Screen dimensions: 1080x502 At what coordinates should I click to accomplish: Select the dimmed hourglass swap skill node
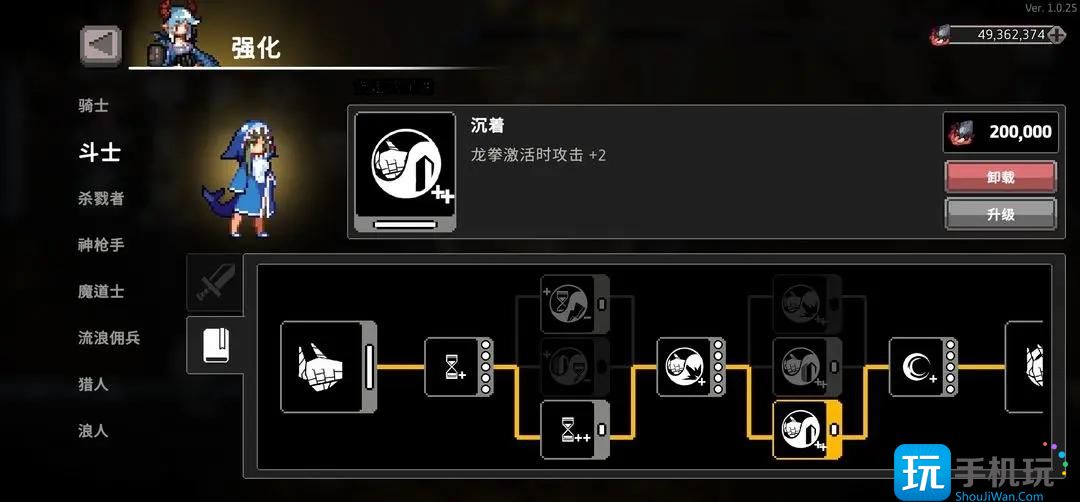pos(575,304)
